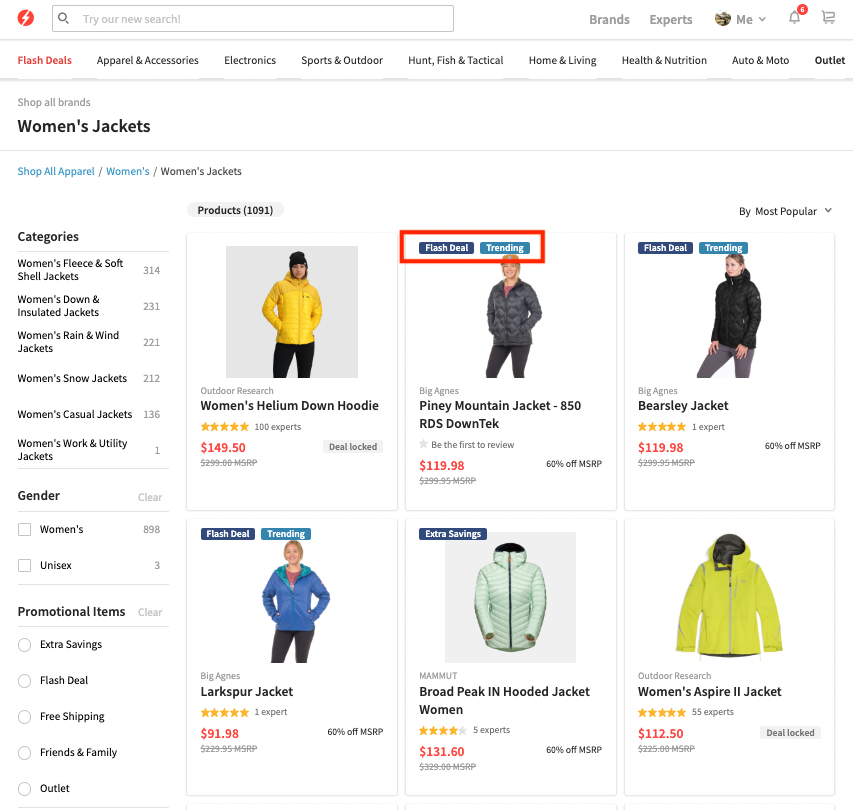853x810 pixels.
Task: Click the star rating on Women's Aspire II Jacket
Action: coord(662,712)
